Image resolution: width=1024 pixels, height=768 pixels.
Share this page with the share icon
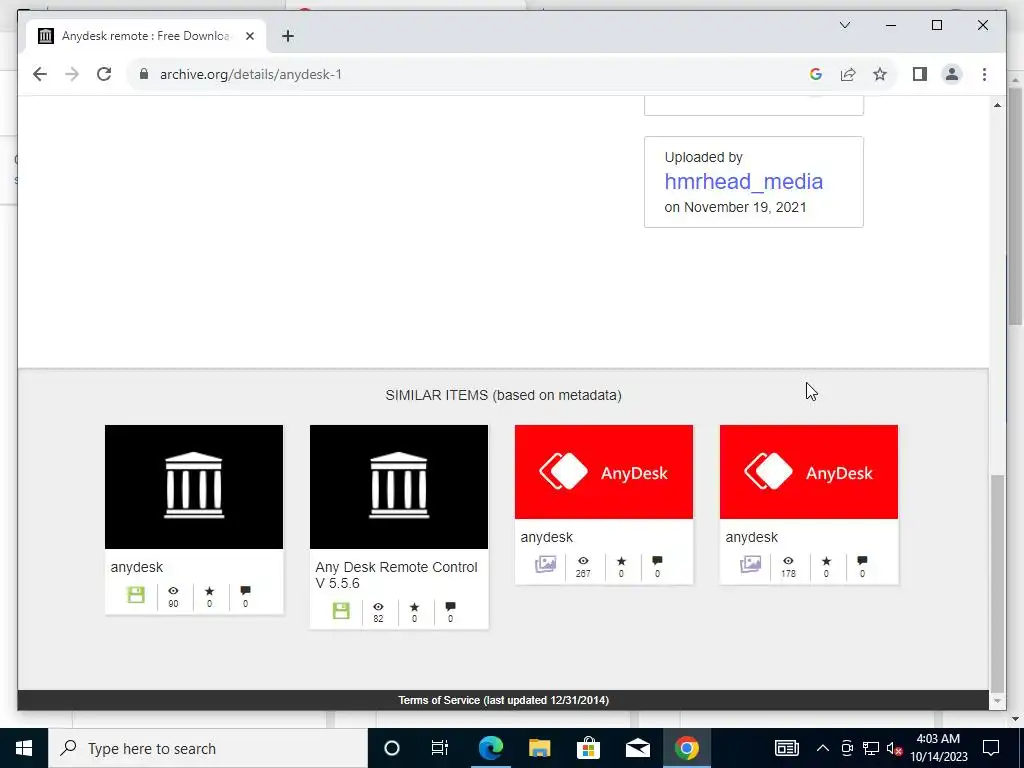pyautogui.click(x=848, y=74)
